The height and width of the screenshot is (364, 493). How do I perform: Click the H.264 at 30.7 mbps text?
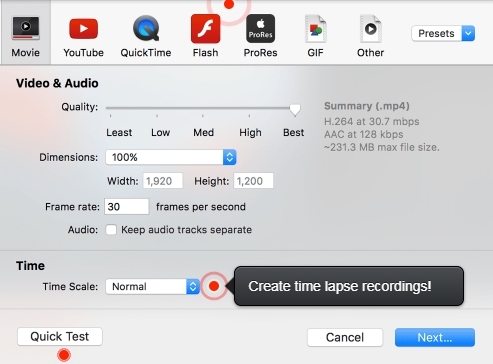pos(372,121)
